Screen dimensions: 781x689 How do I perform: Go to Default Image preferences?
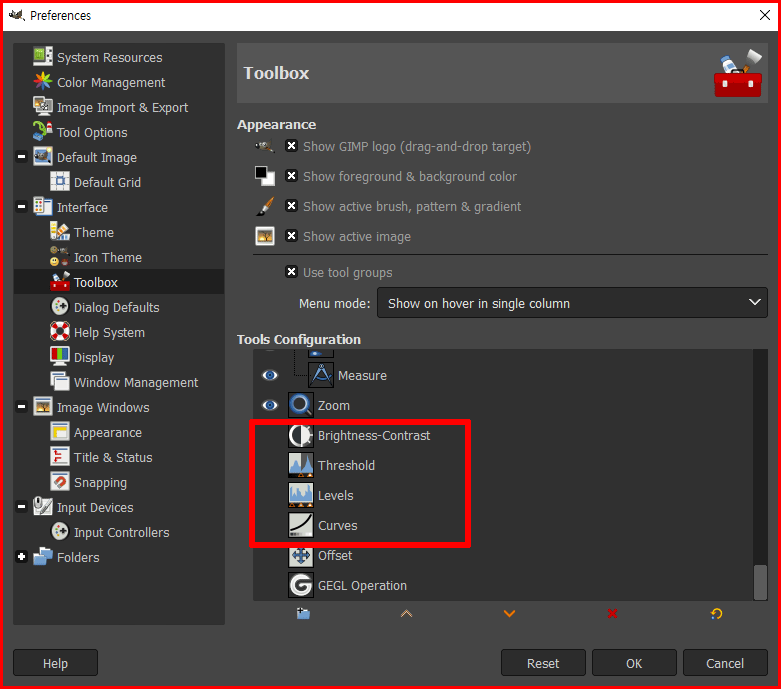click(x=97, y=157)
